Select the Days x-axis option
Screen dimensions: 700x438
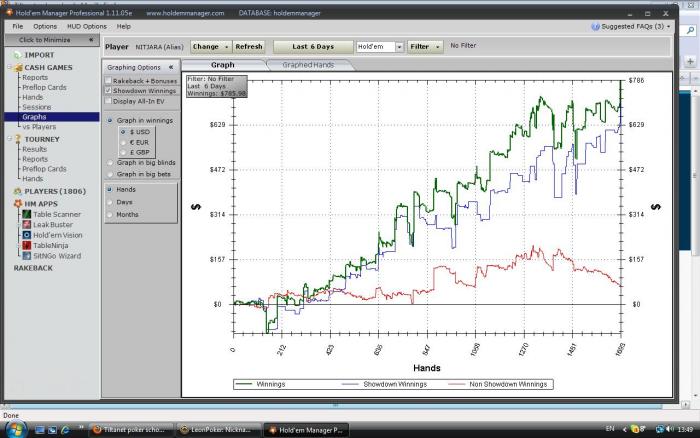(x=109, y=202)
